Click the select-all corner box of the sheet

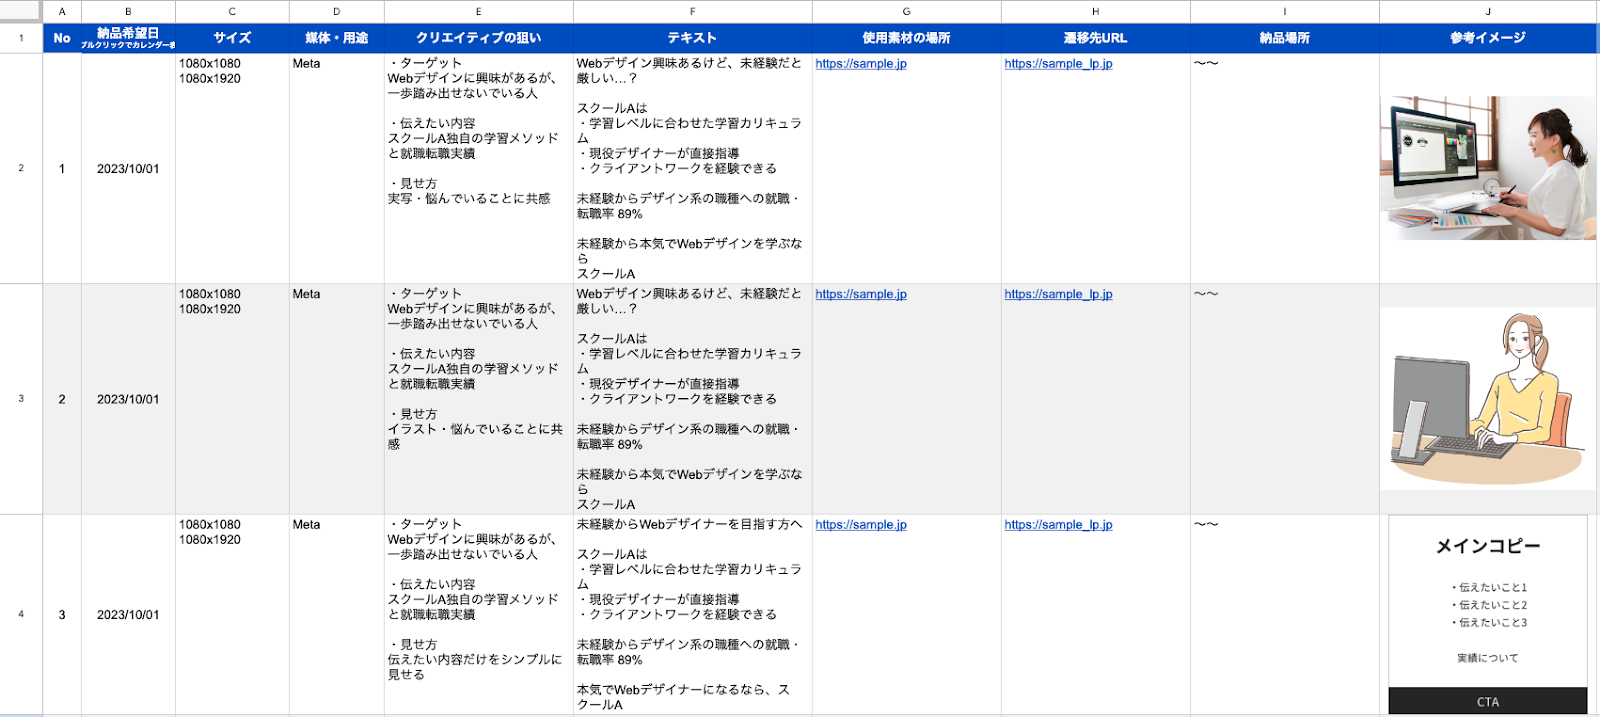click(21, 11)
